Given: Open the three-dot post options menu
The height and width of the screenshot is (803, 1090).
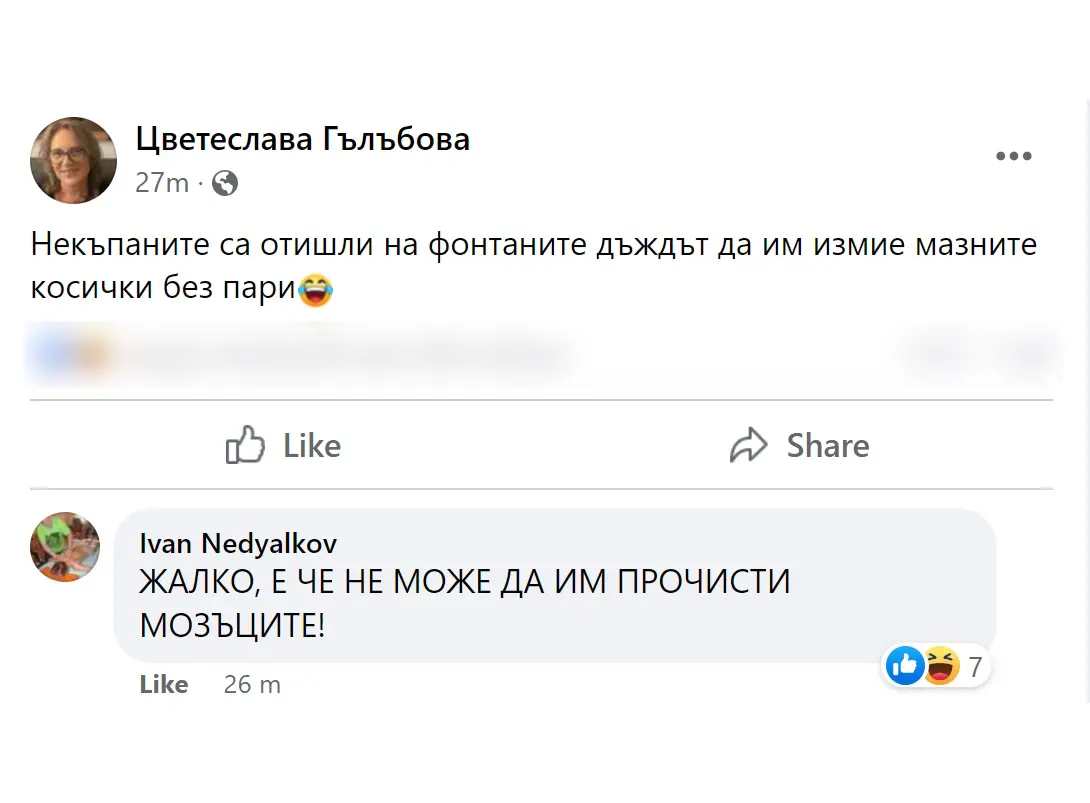Looking at the screenshot, I should coord(1013,156).
